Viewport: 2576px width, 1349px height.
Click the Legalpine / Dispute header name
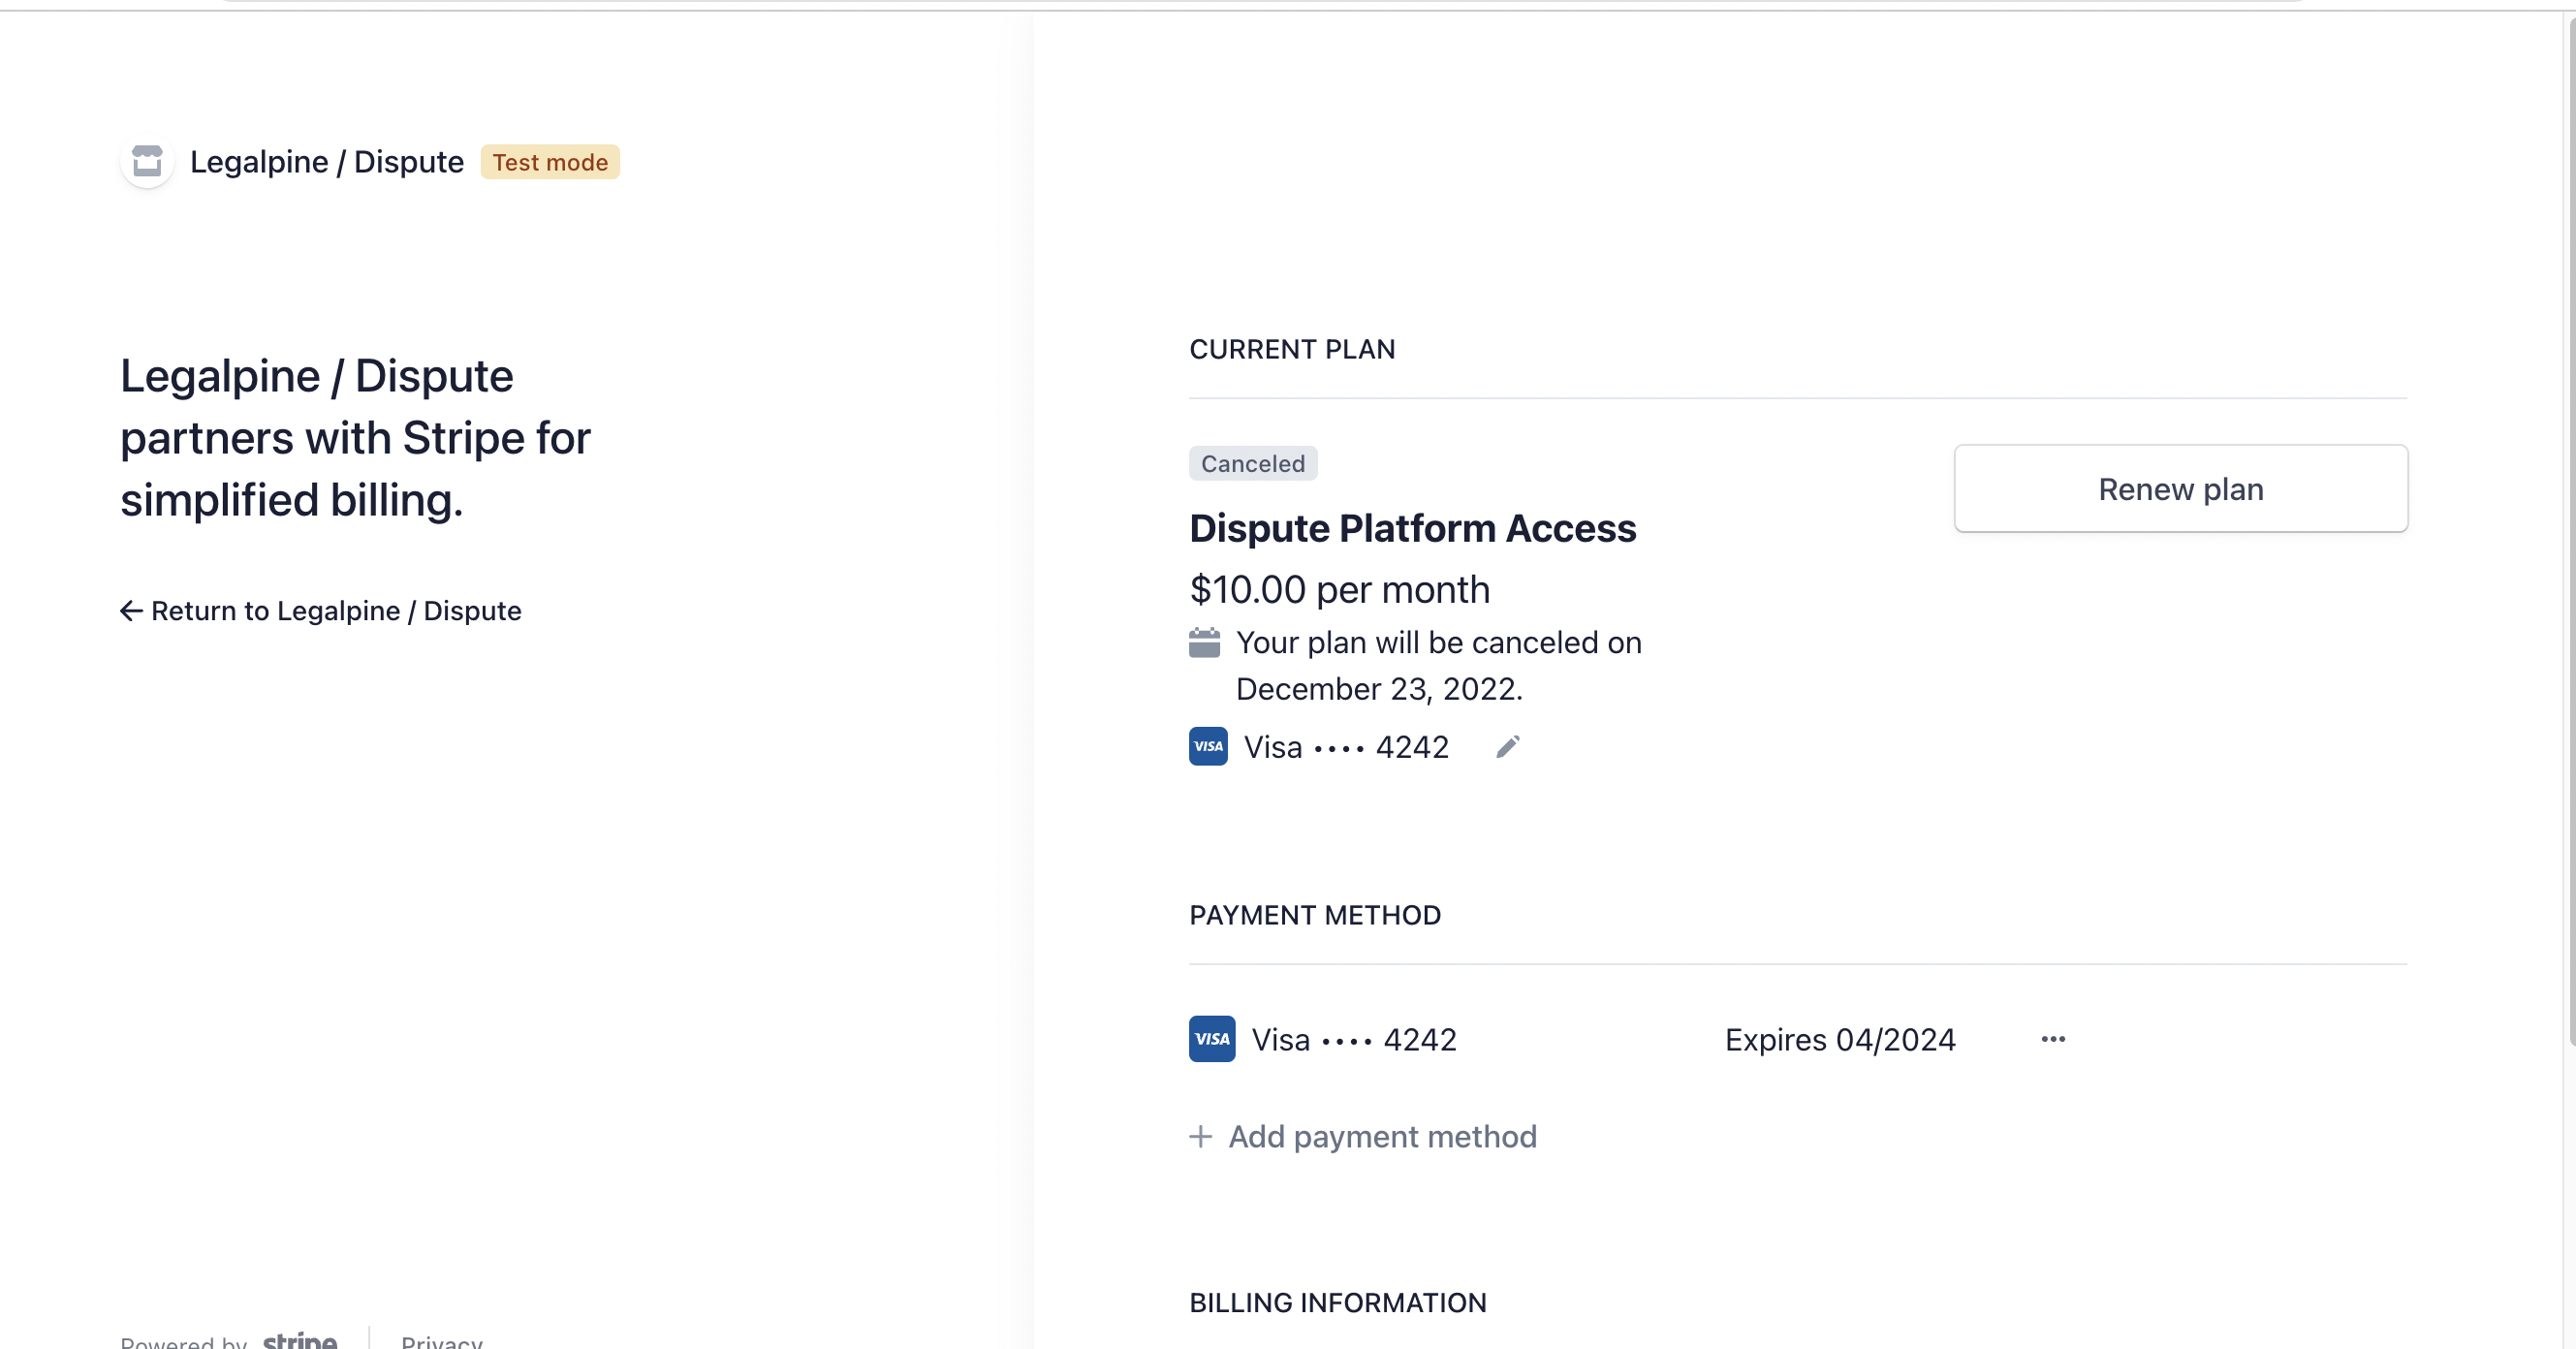[327, 162]
